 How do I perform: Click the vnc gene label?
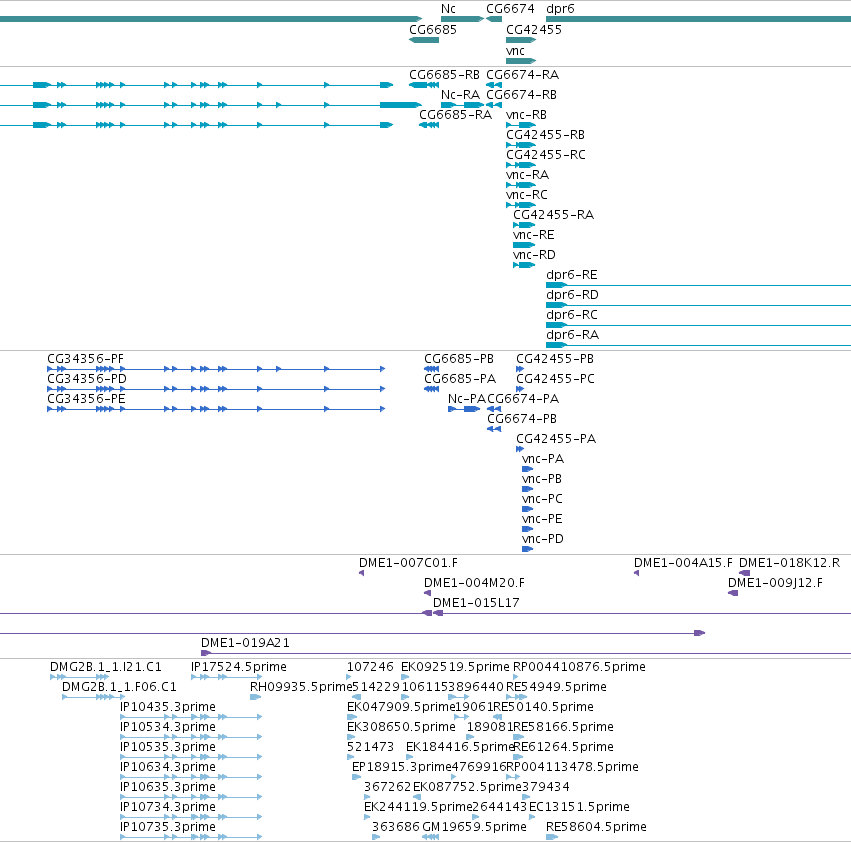point(515,51)
